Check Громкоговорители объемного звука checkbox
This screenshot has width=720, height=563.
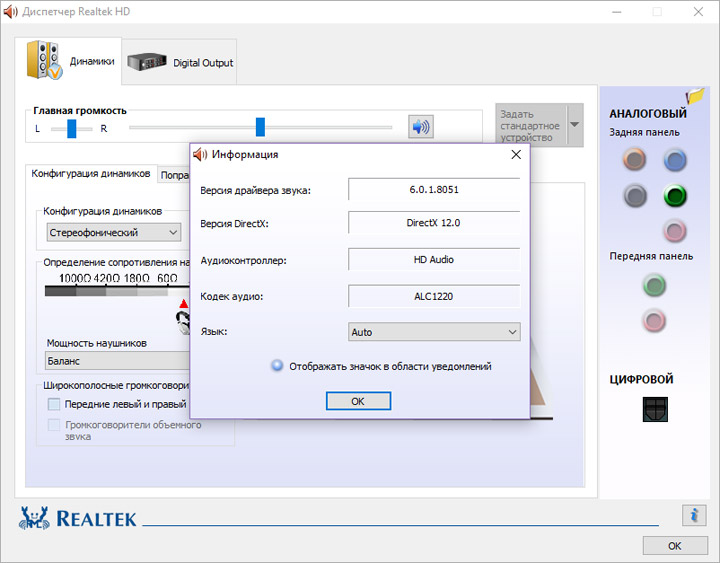(x=54, y=425)
